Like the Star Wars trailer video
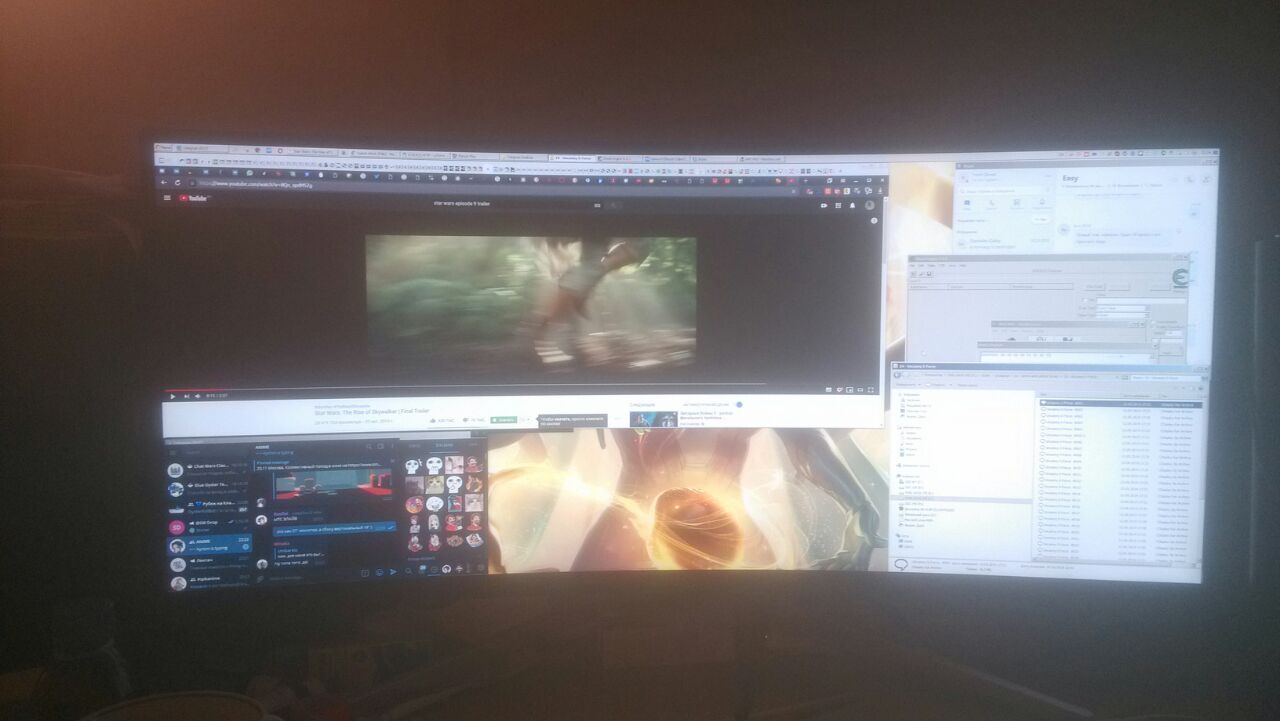The width and height of the screenshot is (1280, 721). (441, 420)
